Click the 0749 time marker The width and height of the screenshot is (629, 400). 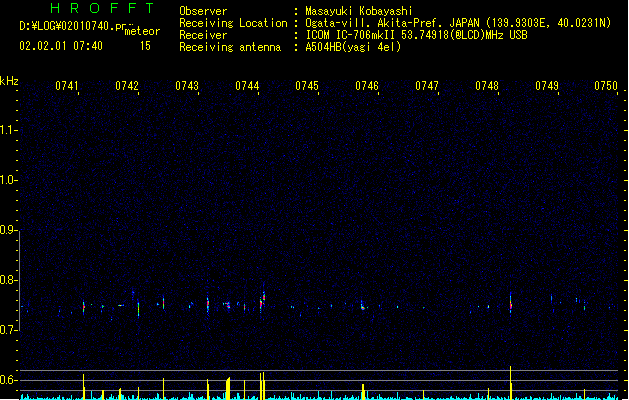[547, 86]
